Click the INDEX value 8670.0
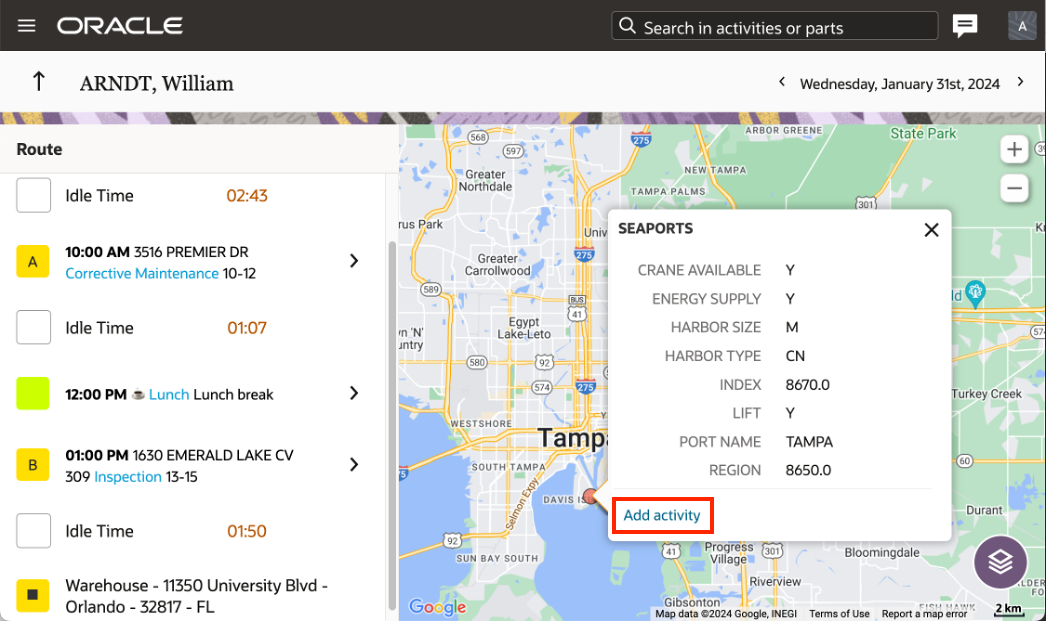 [808, 385]
